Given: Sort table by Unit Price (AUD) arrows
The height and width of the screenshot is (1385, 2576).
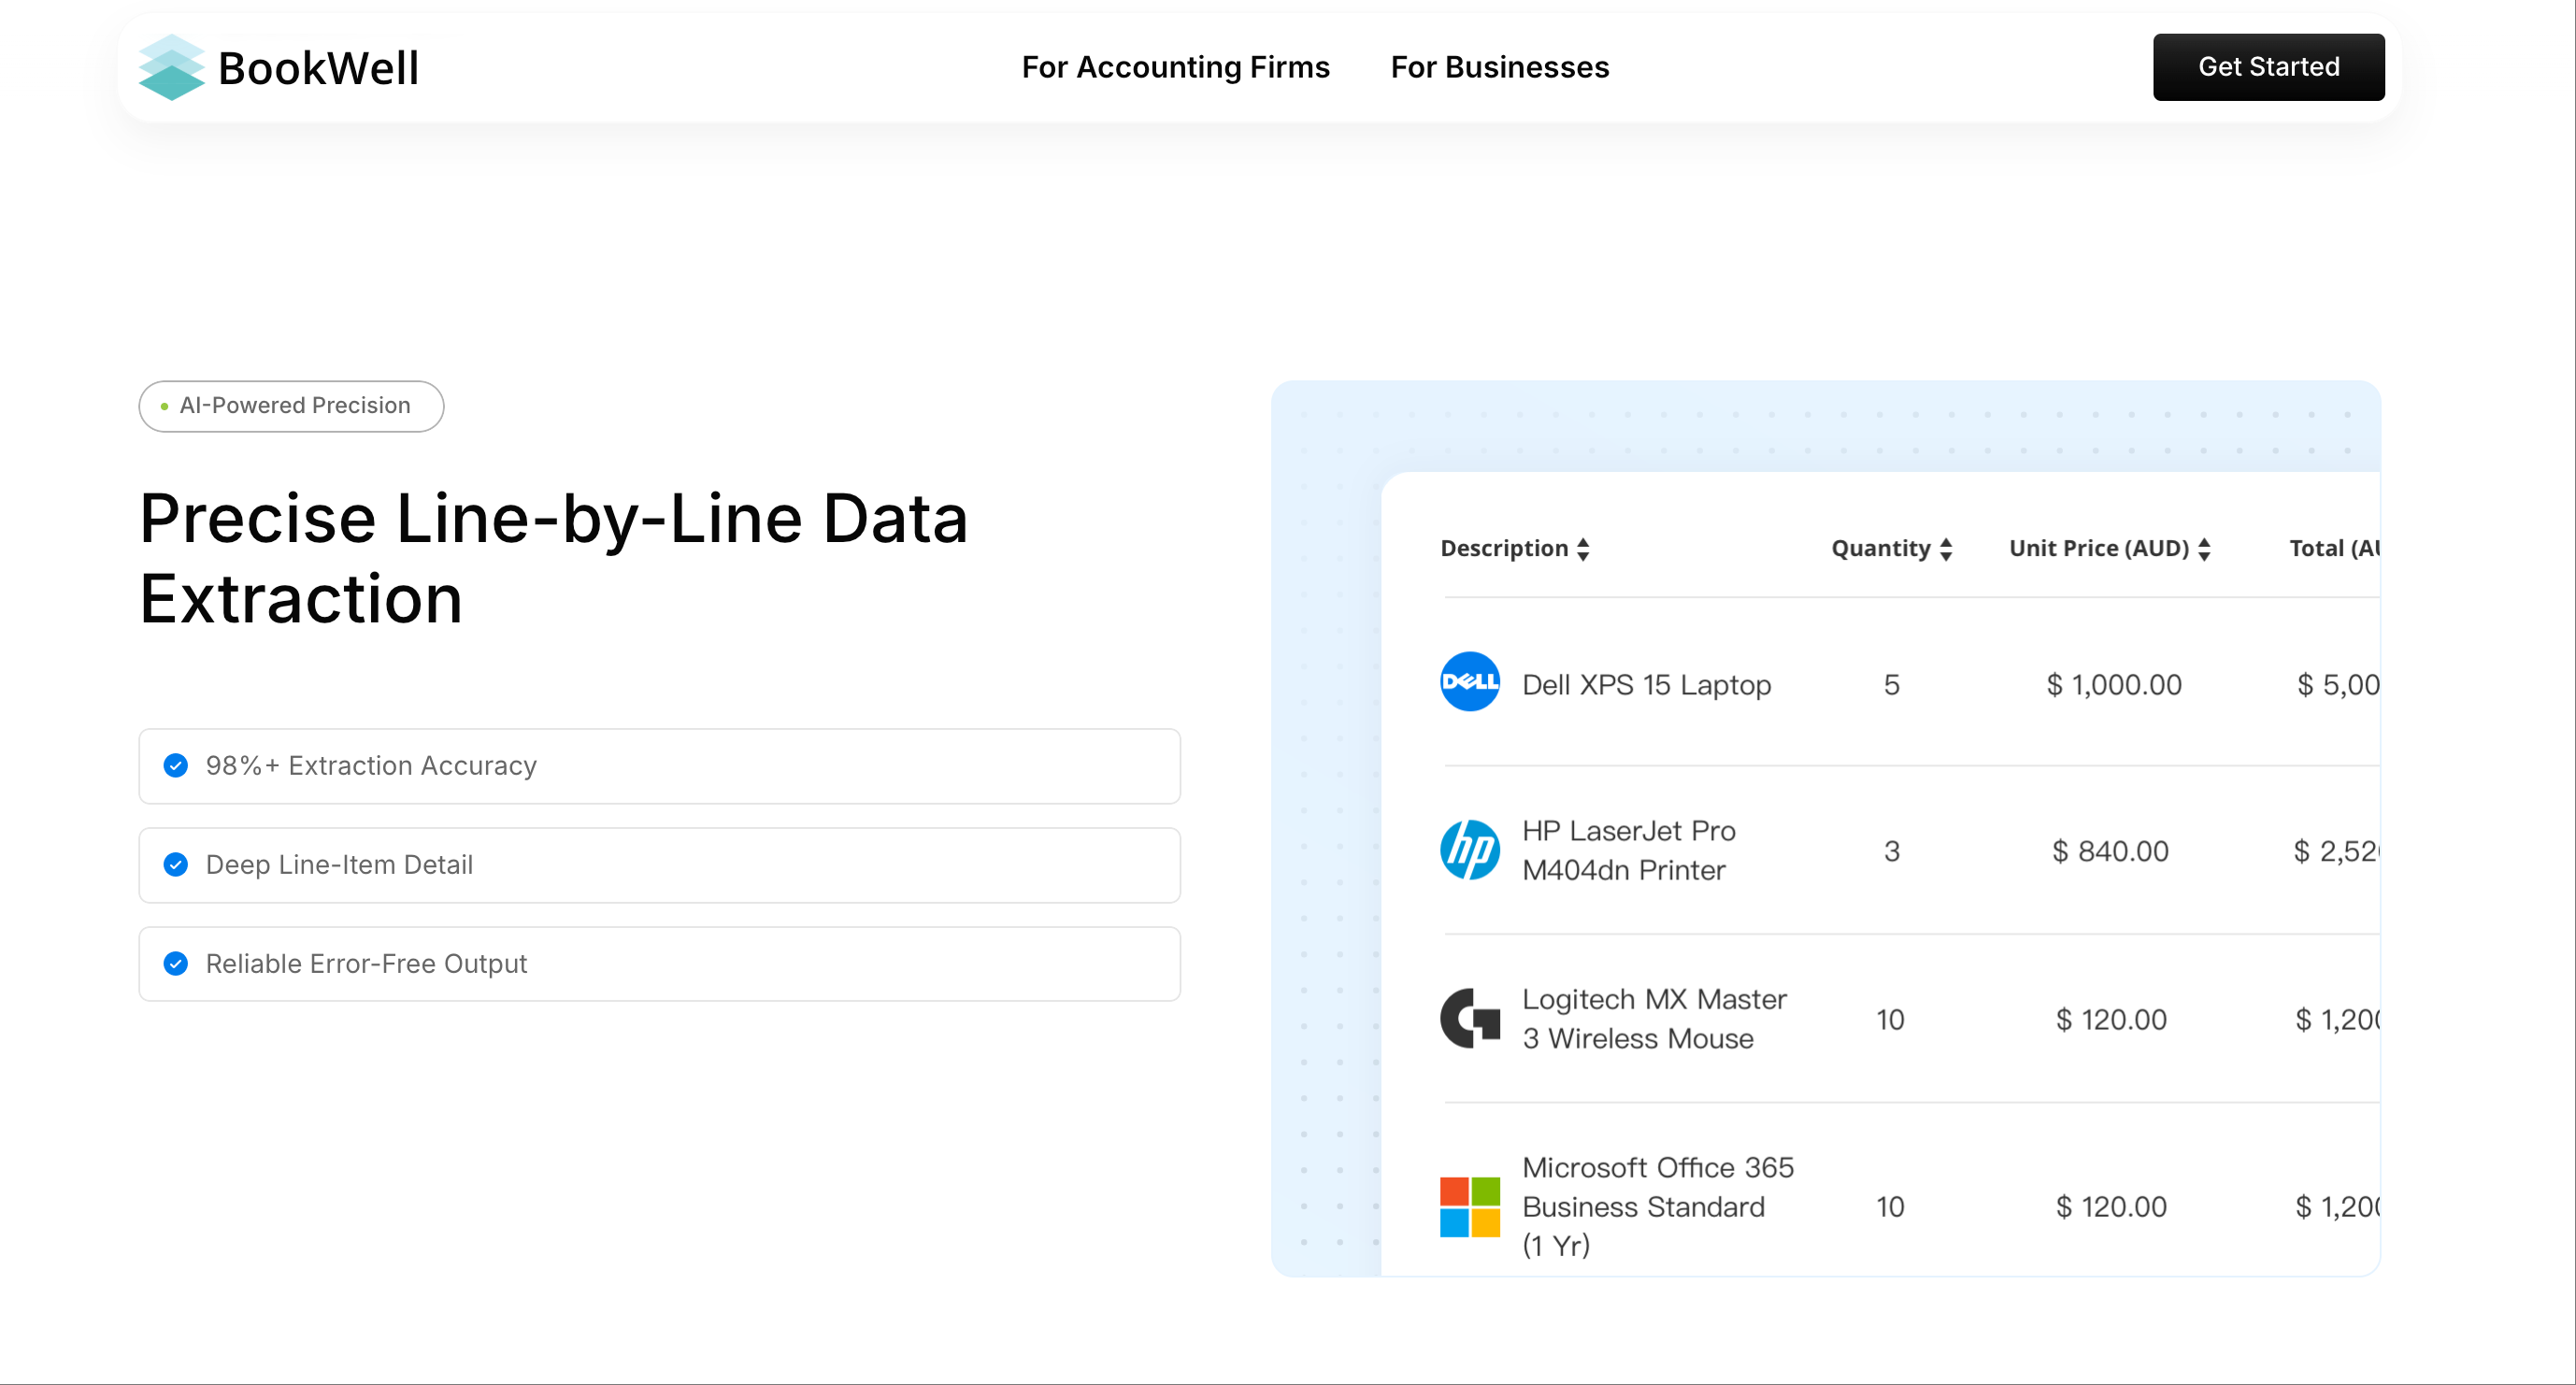Looking at the screenshot, I should coord(2204,549).
